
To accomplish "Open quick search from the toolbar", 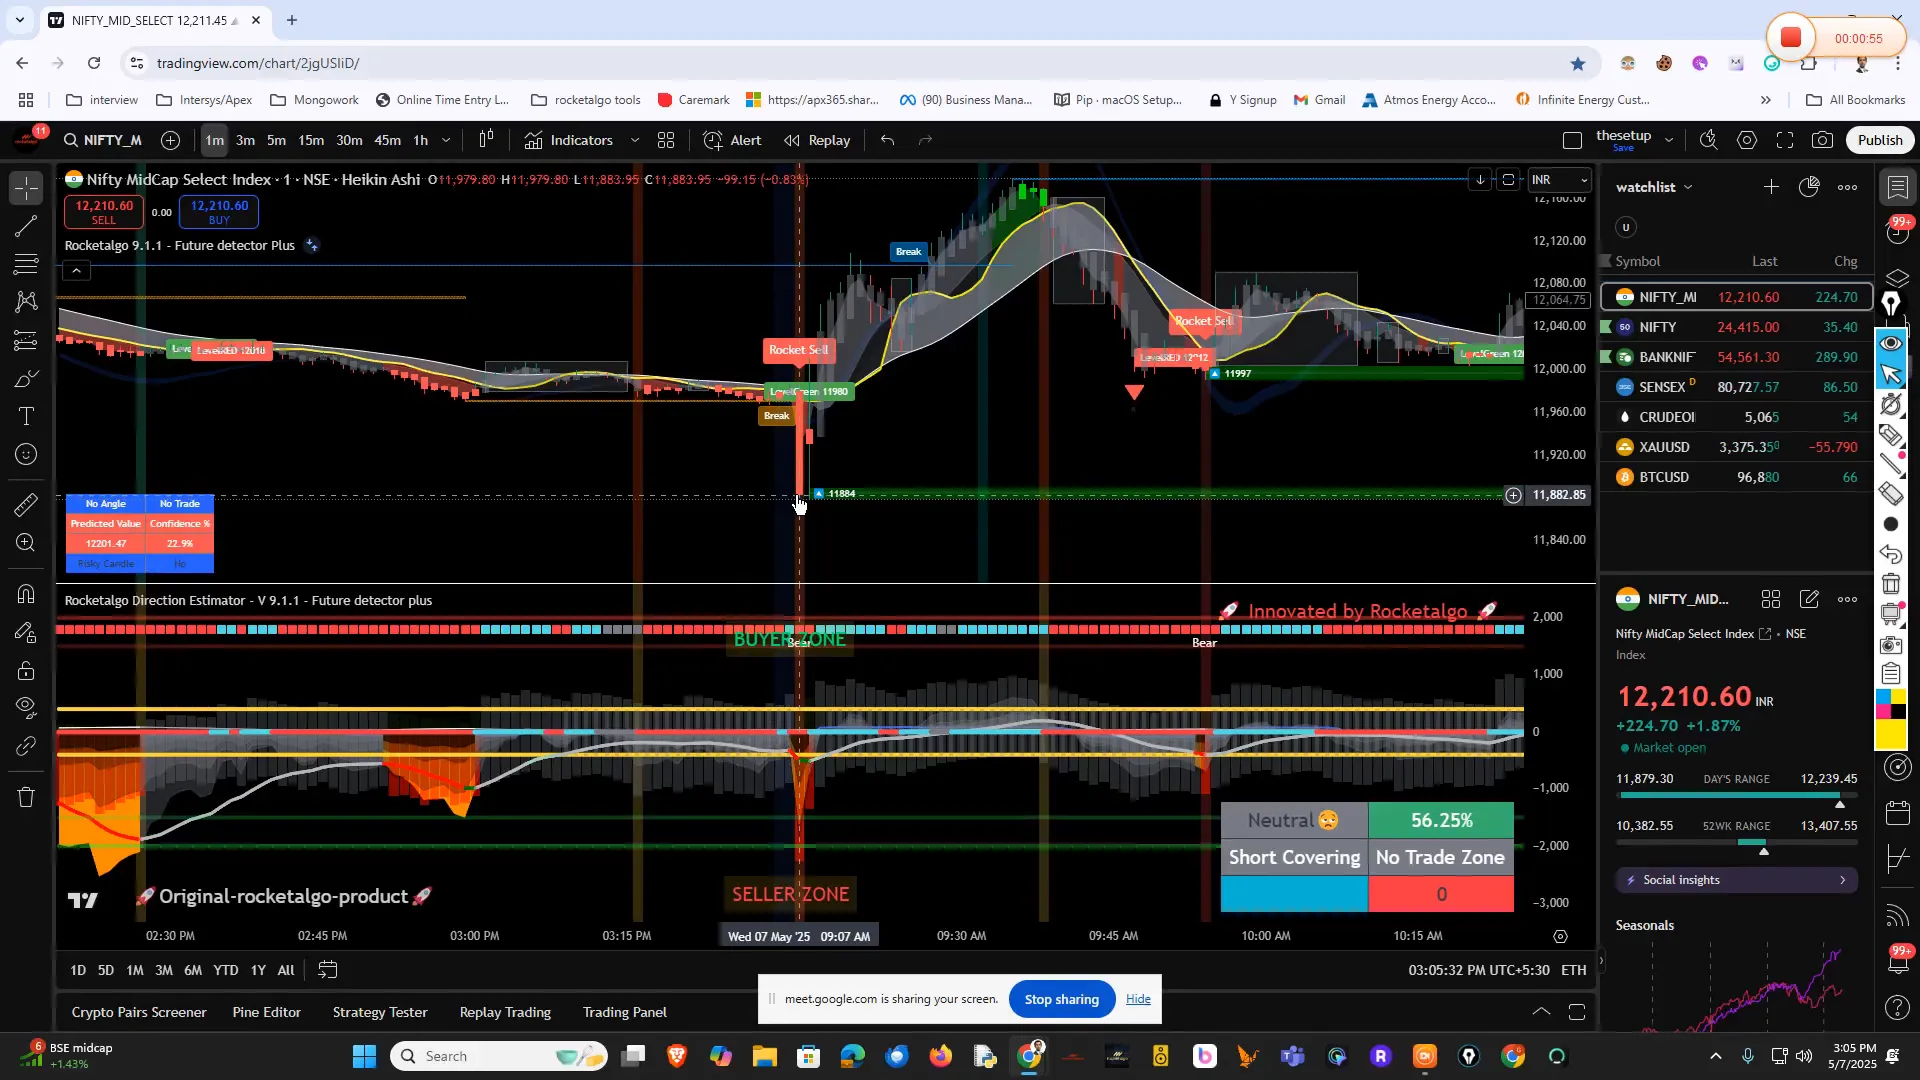I will 1709,140.
